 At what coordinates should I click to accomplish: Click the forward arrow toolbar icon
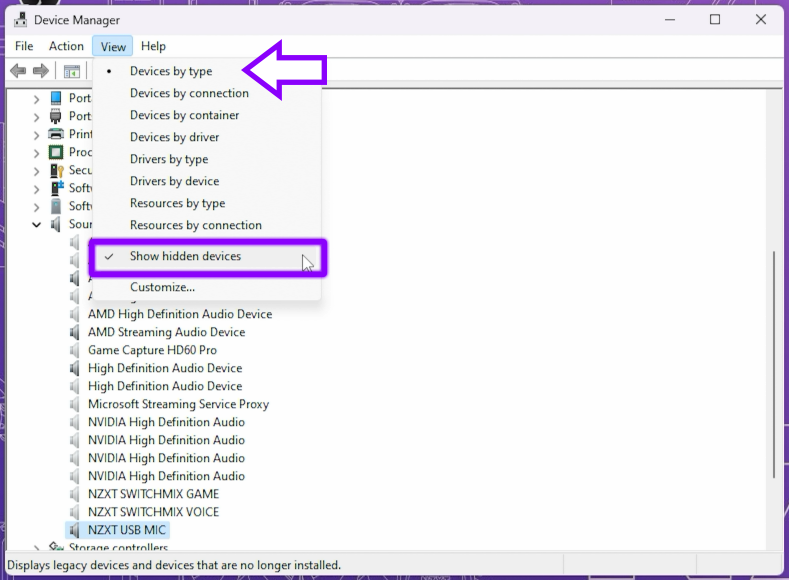tap(41, 71)
